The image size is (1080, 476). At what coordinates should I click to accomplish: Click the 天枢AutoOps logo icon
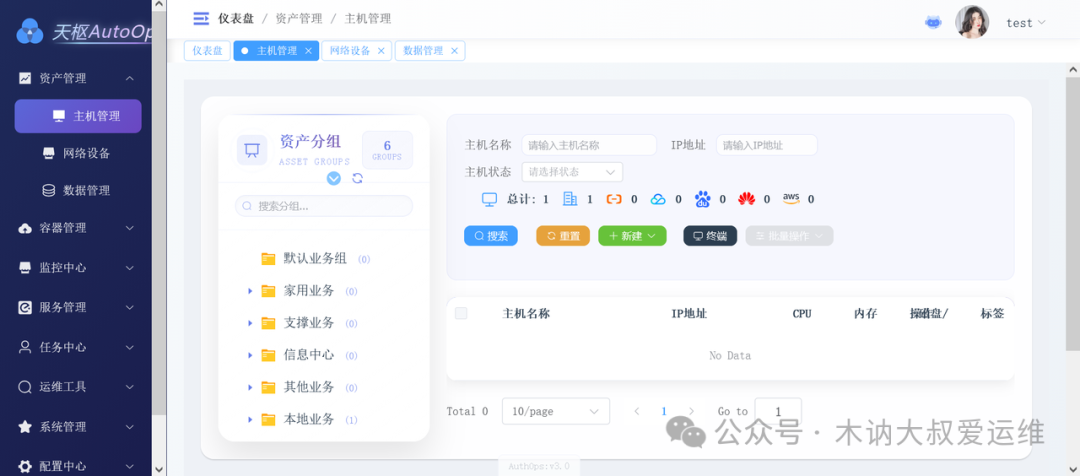(x=30, y=31)
